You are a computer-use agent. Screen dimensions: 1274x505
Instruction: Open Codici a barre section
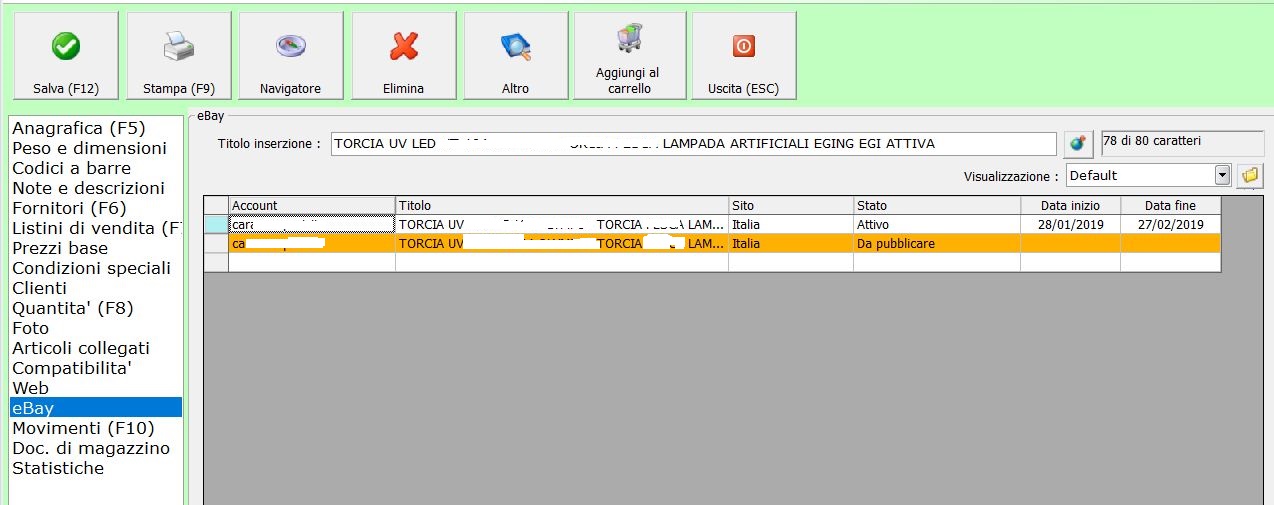tap(71, 168)
